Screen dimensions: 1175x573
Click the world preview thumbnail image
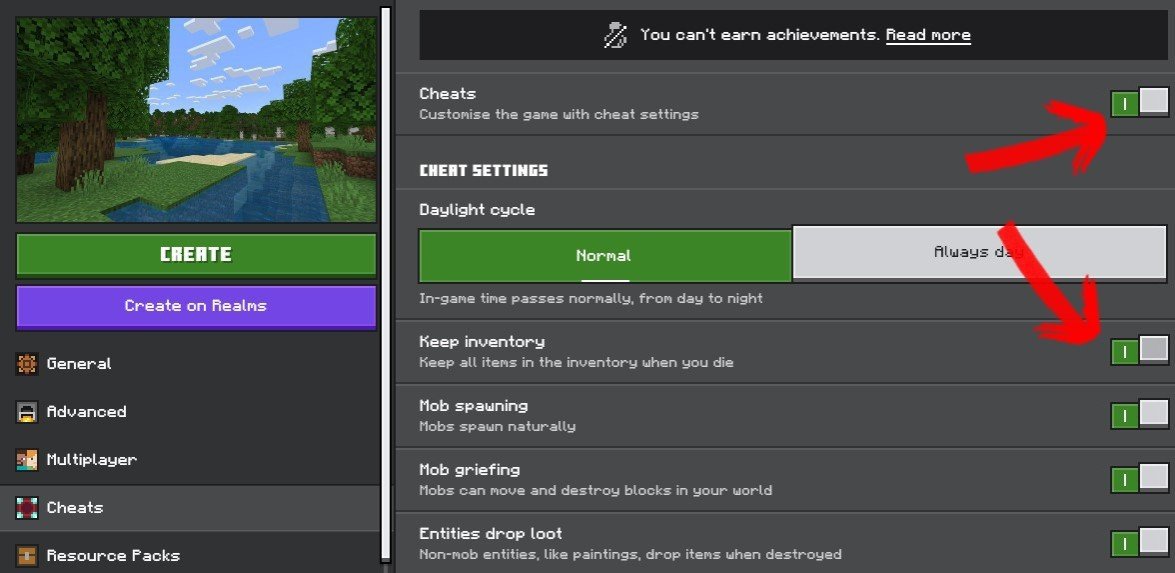(196, 120)
